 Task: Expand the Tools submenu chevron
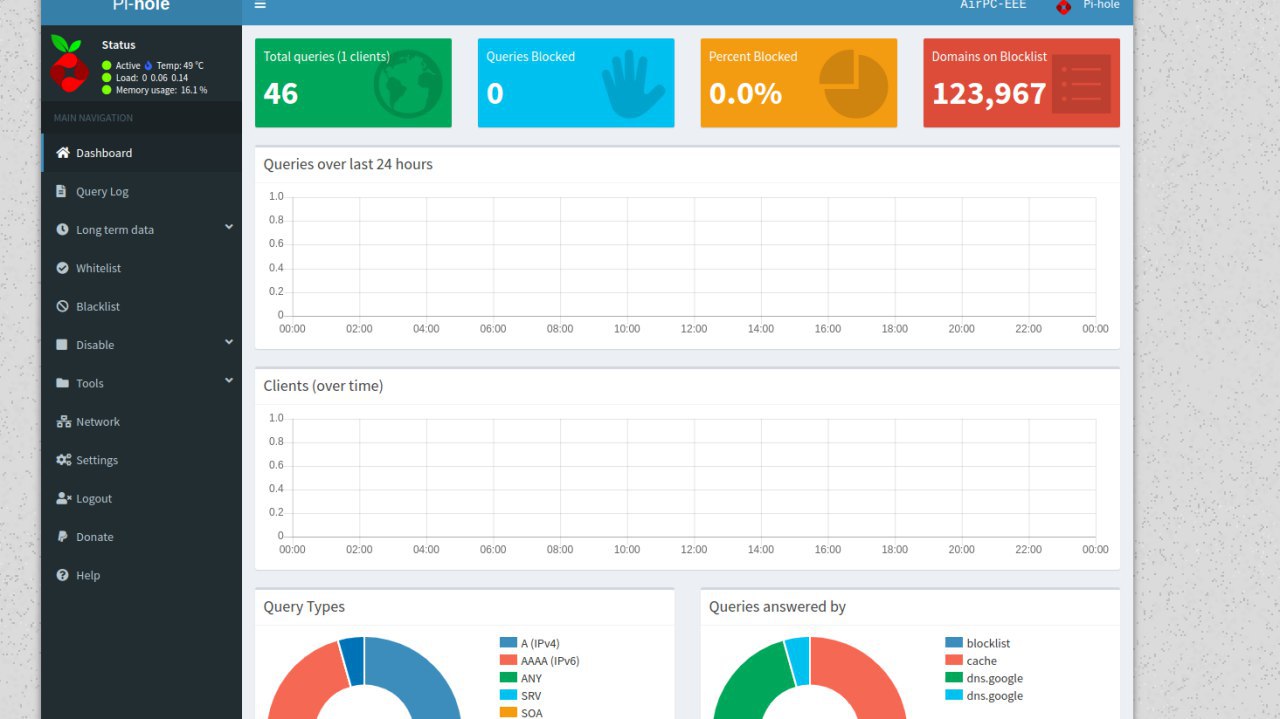(229, 381)
